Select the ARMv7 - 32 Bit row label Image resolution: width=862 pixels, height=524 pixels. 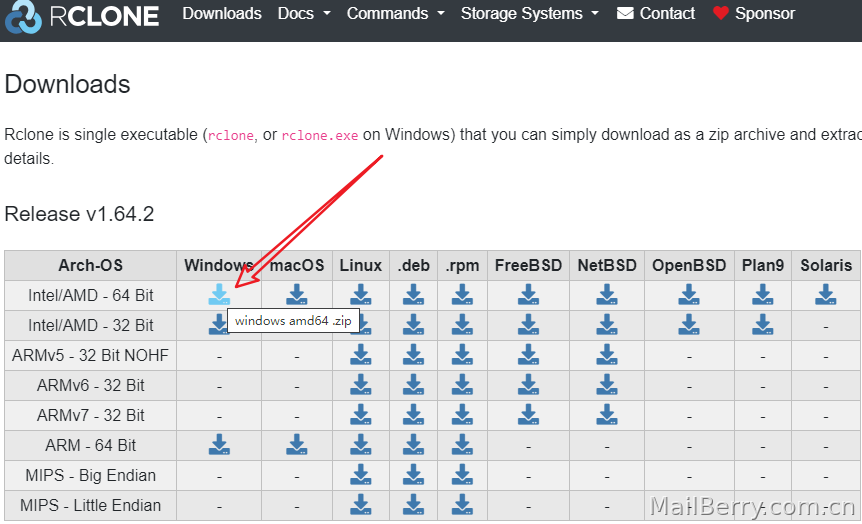(x=91, y=416)
